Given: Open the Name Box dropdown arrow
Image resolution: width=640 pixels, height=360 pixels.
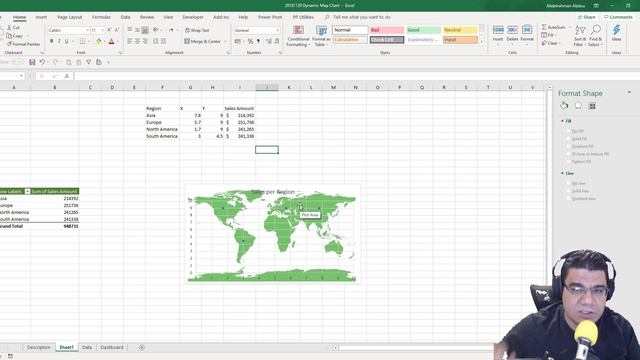Looking at the screenshot, I should click(21, 76).
